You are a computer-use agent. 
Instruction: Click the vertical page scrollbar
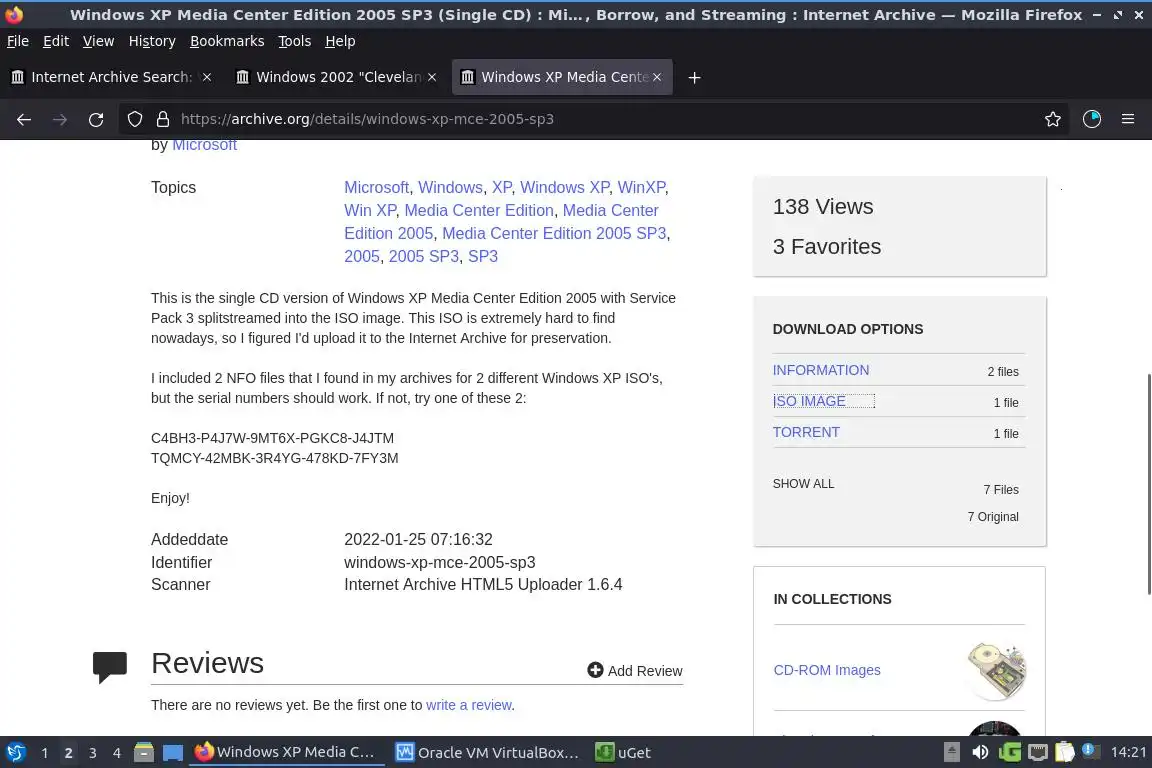click(x=1148, y=484)
